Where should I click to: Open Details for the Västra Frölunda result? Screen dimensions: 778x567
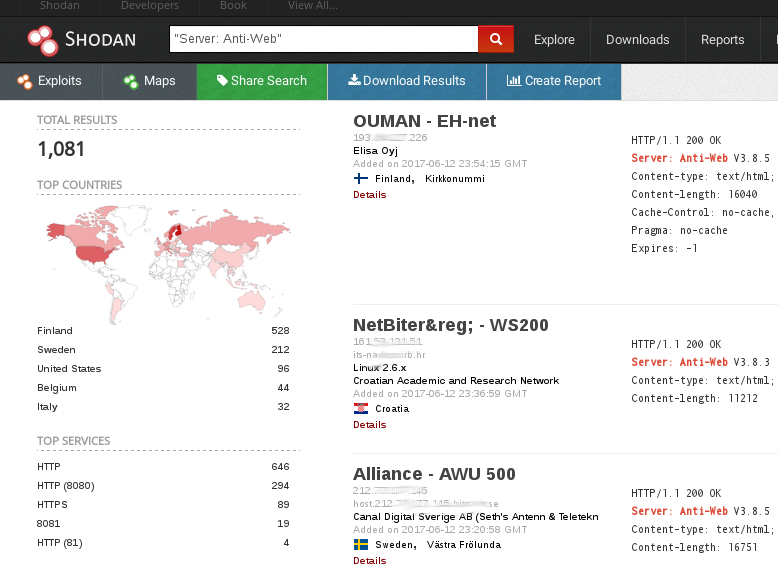(370, 561)
